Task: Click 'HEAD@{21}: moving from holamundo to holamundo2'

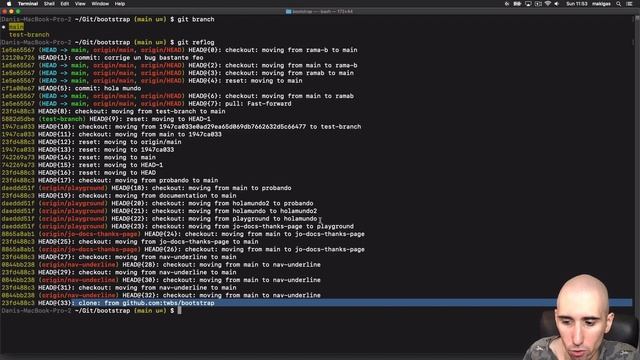Action: pos(214,211)
